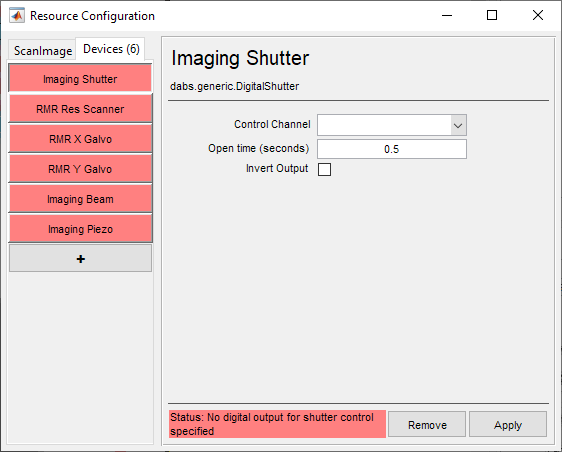
Task: Click the dabs.generic.DigitalShutter class label
Action: click(234, 86)
